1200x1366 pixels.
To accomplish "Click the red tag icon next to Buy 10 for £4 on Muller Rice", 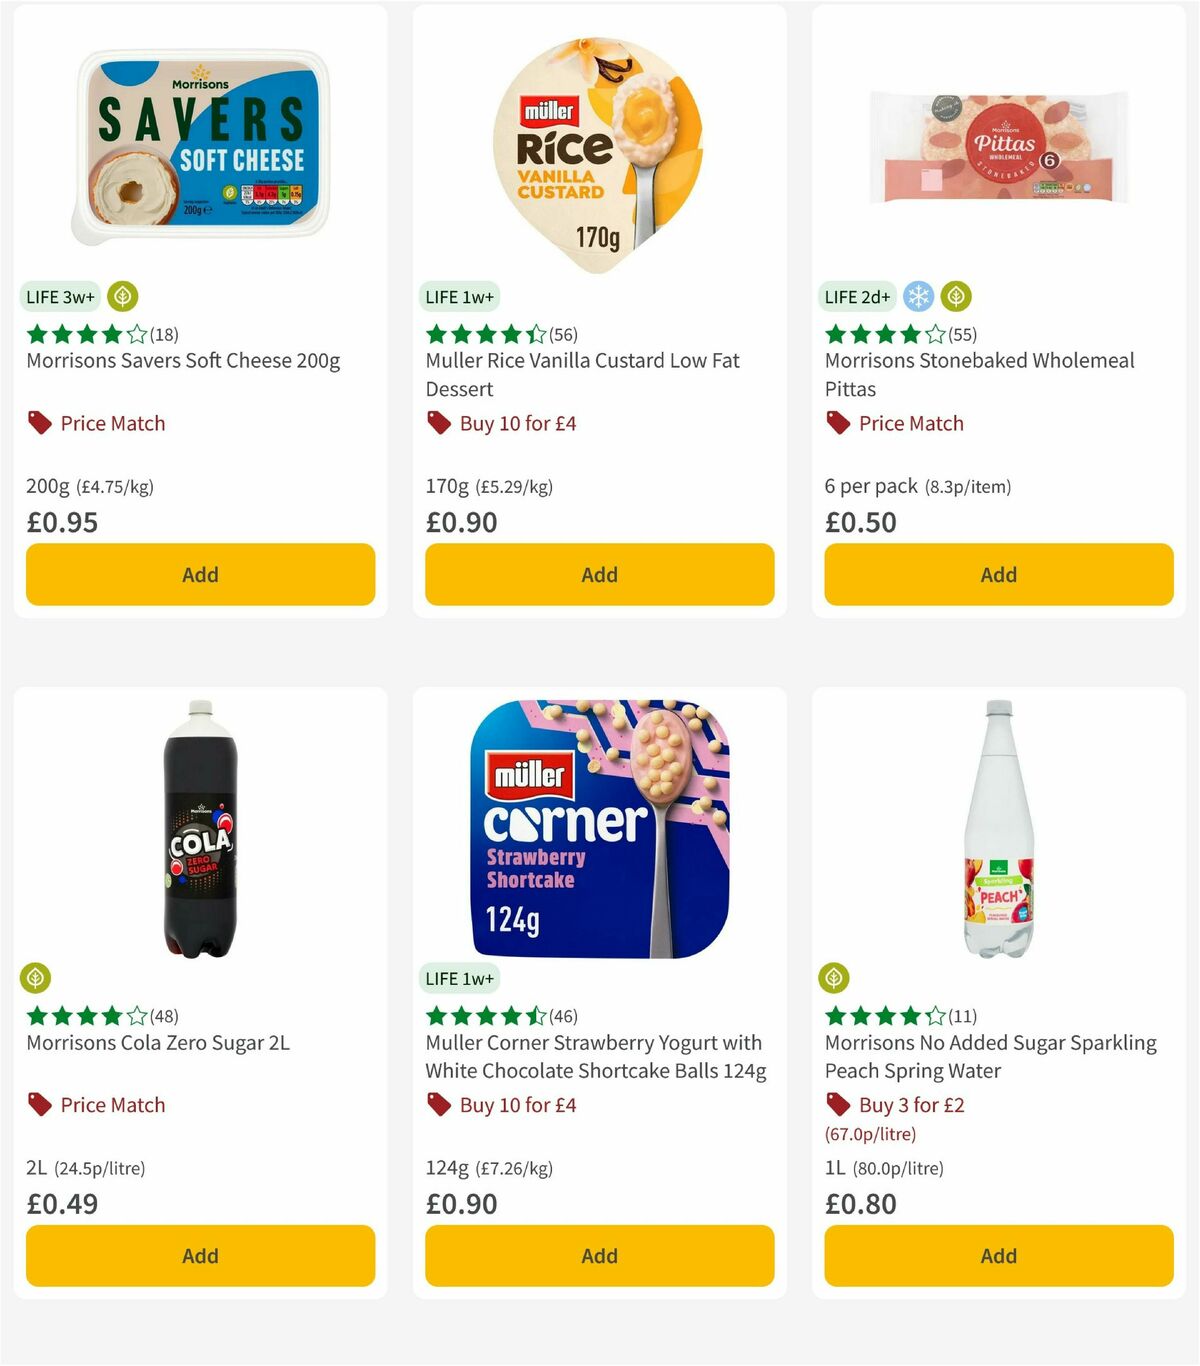I will (x=438, y=423).
